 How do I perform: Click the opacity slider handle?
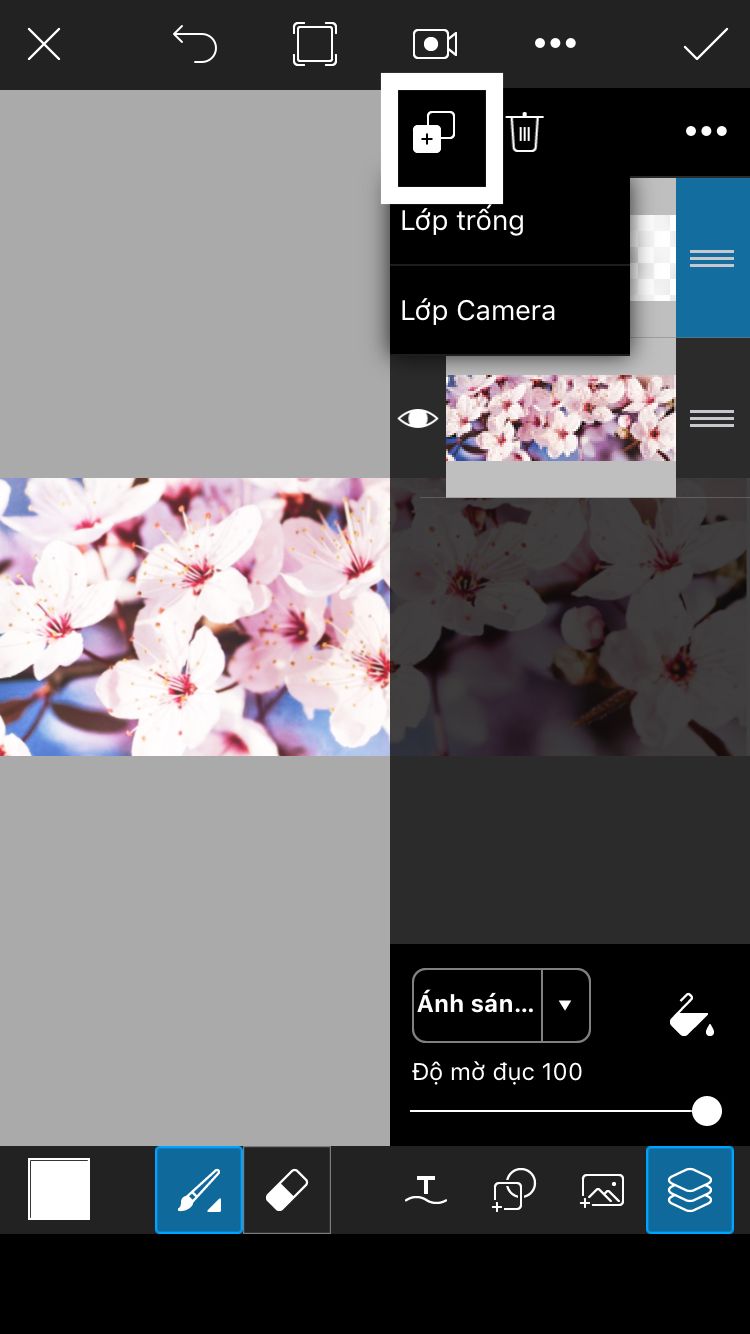pos(707,1111)
